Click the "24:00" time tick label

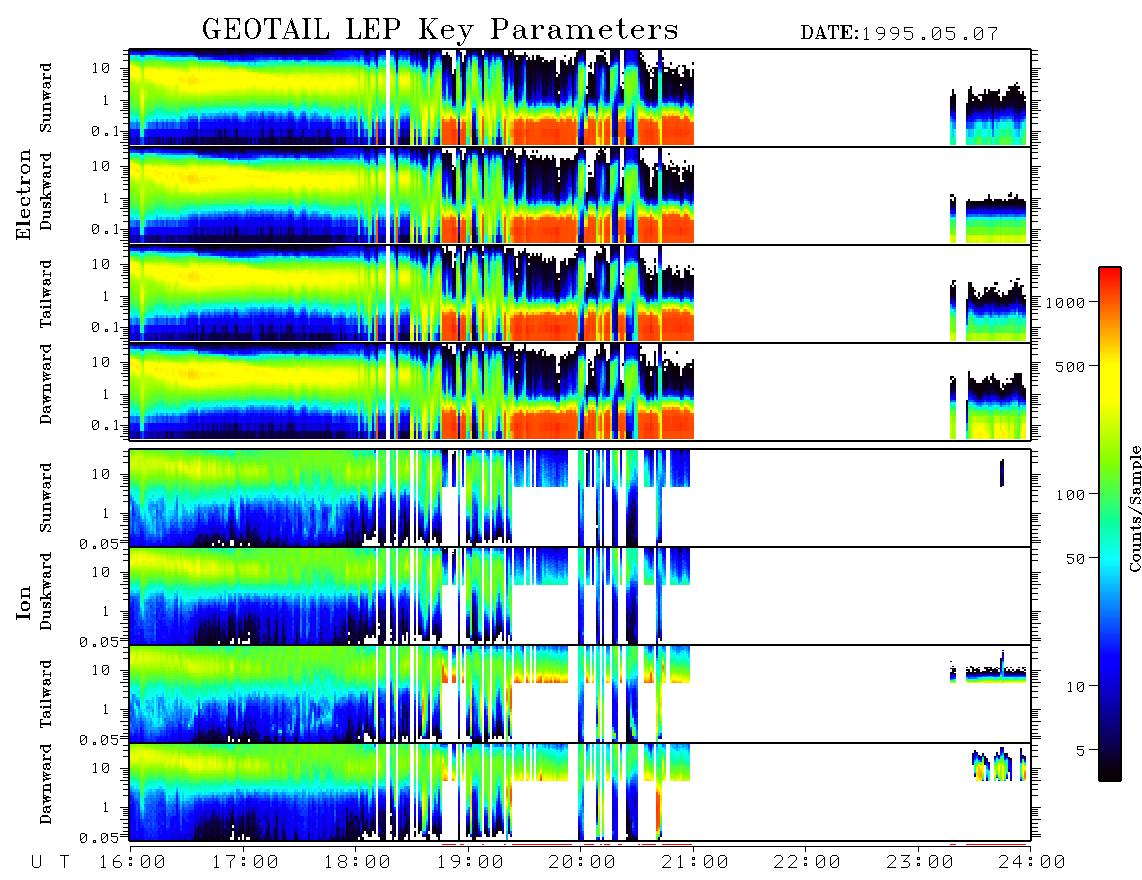click(1032, 862)
